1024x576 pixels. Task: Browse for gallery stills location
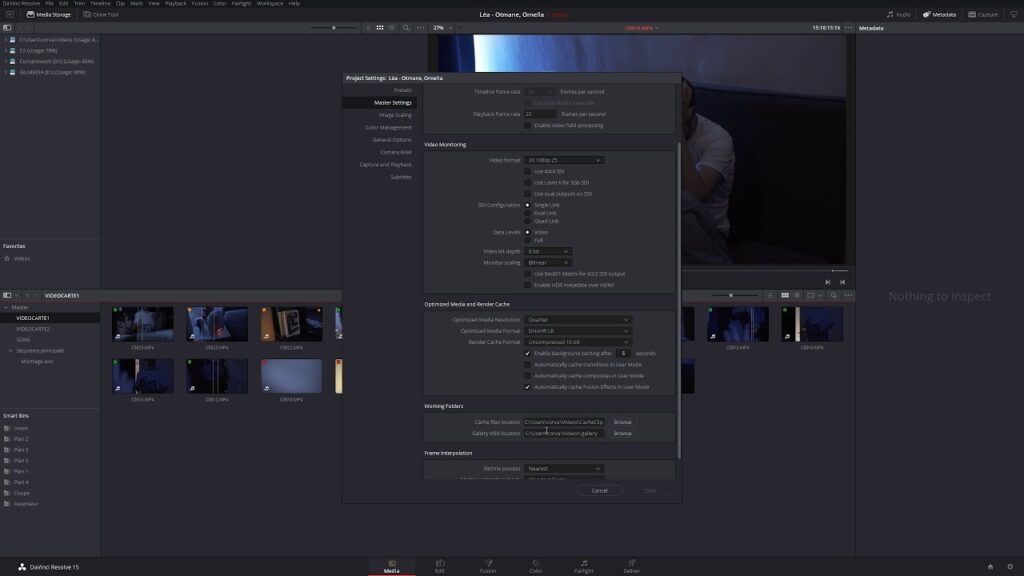pyautogui.click(x=622, y=433)
